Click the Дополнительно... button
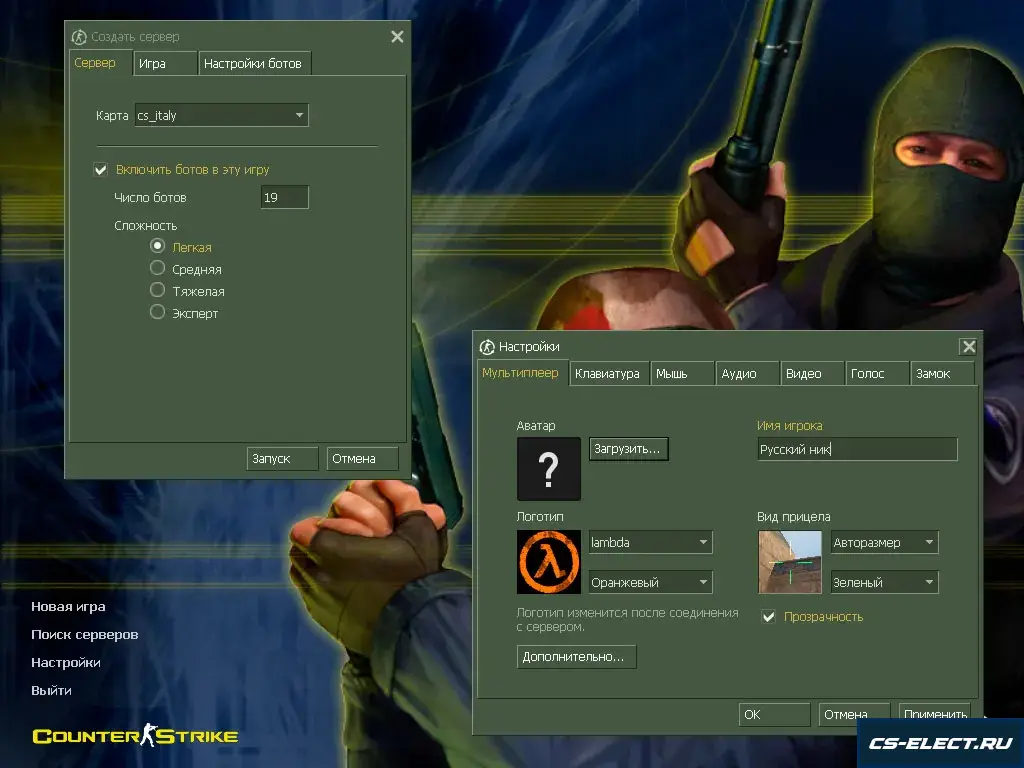 pyautogui.click(x=576, y=656)
